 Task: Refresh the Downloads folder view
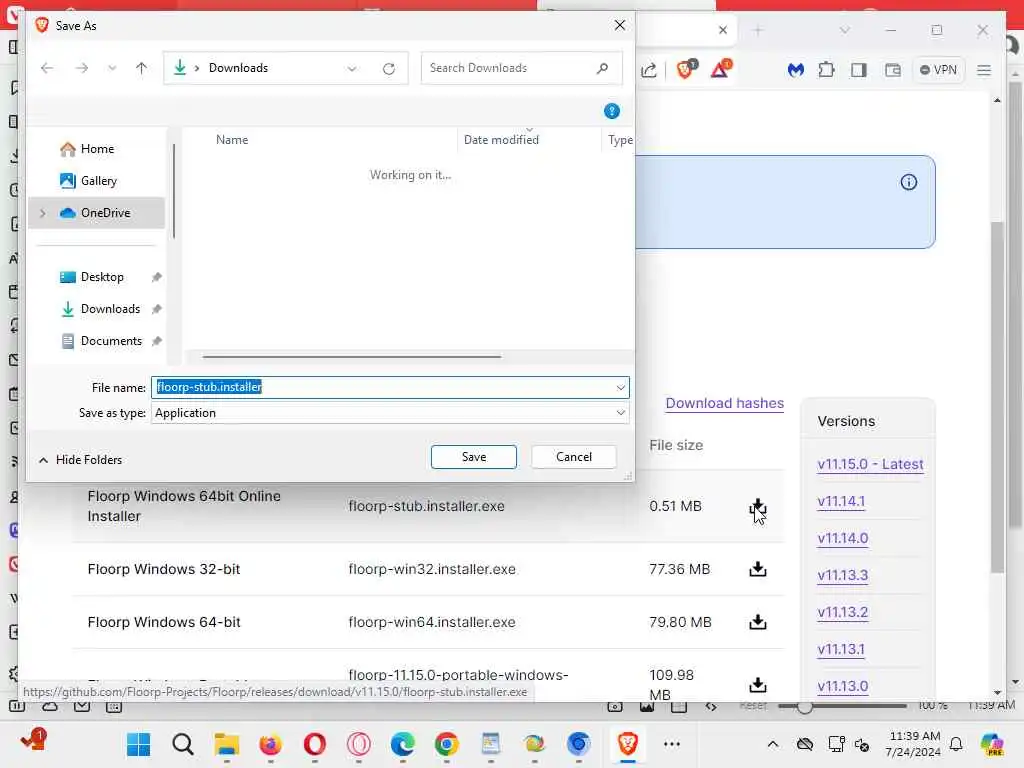[x=389, y=69]
